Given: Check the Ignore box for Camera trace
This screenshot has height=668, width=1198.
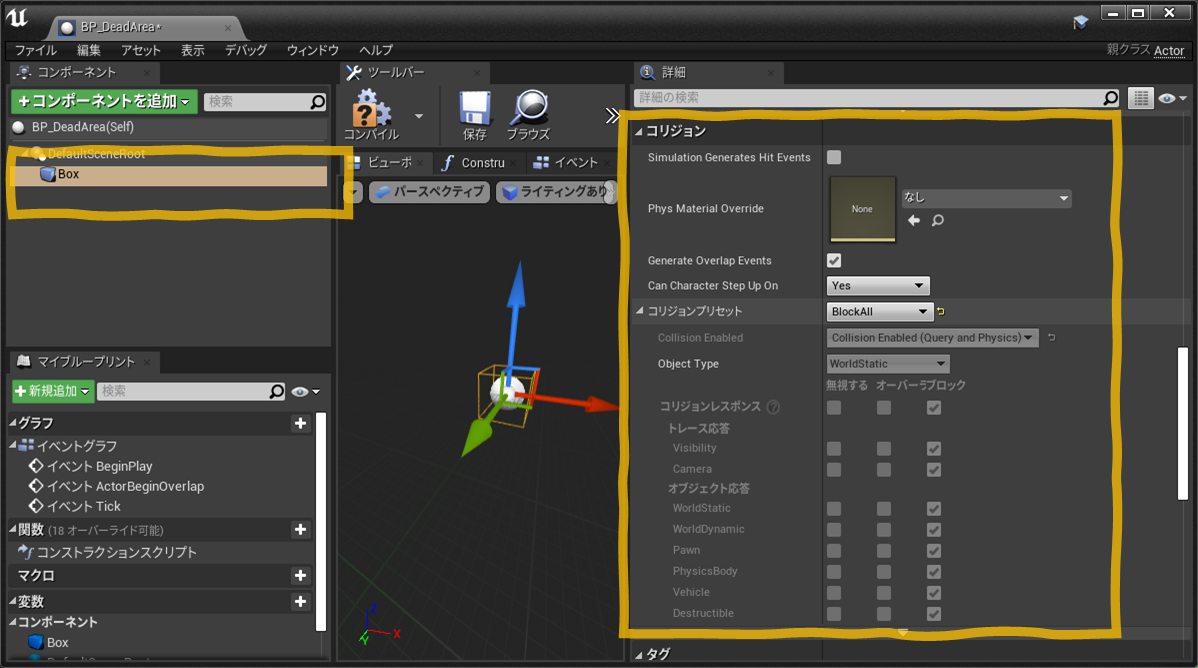Looking at the screenshot, I should pyautogui.click(x=834, y=469).
